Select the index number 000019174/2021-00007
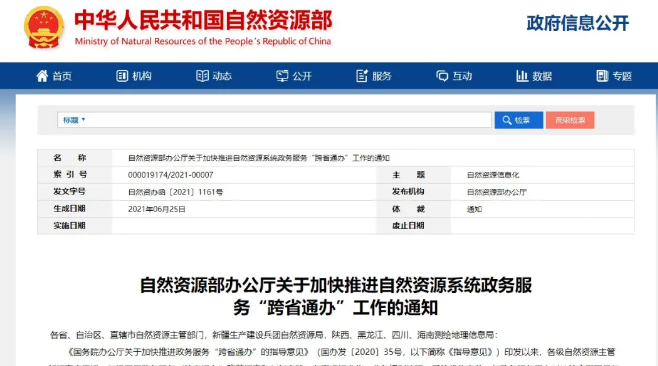 pyautogui.click(x=170, y=175)
